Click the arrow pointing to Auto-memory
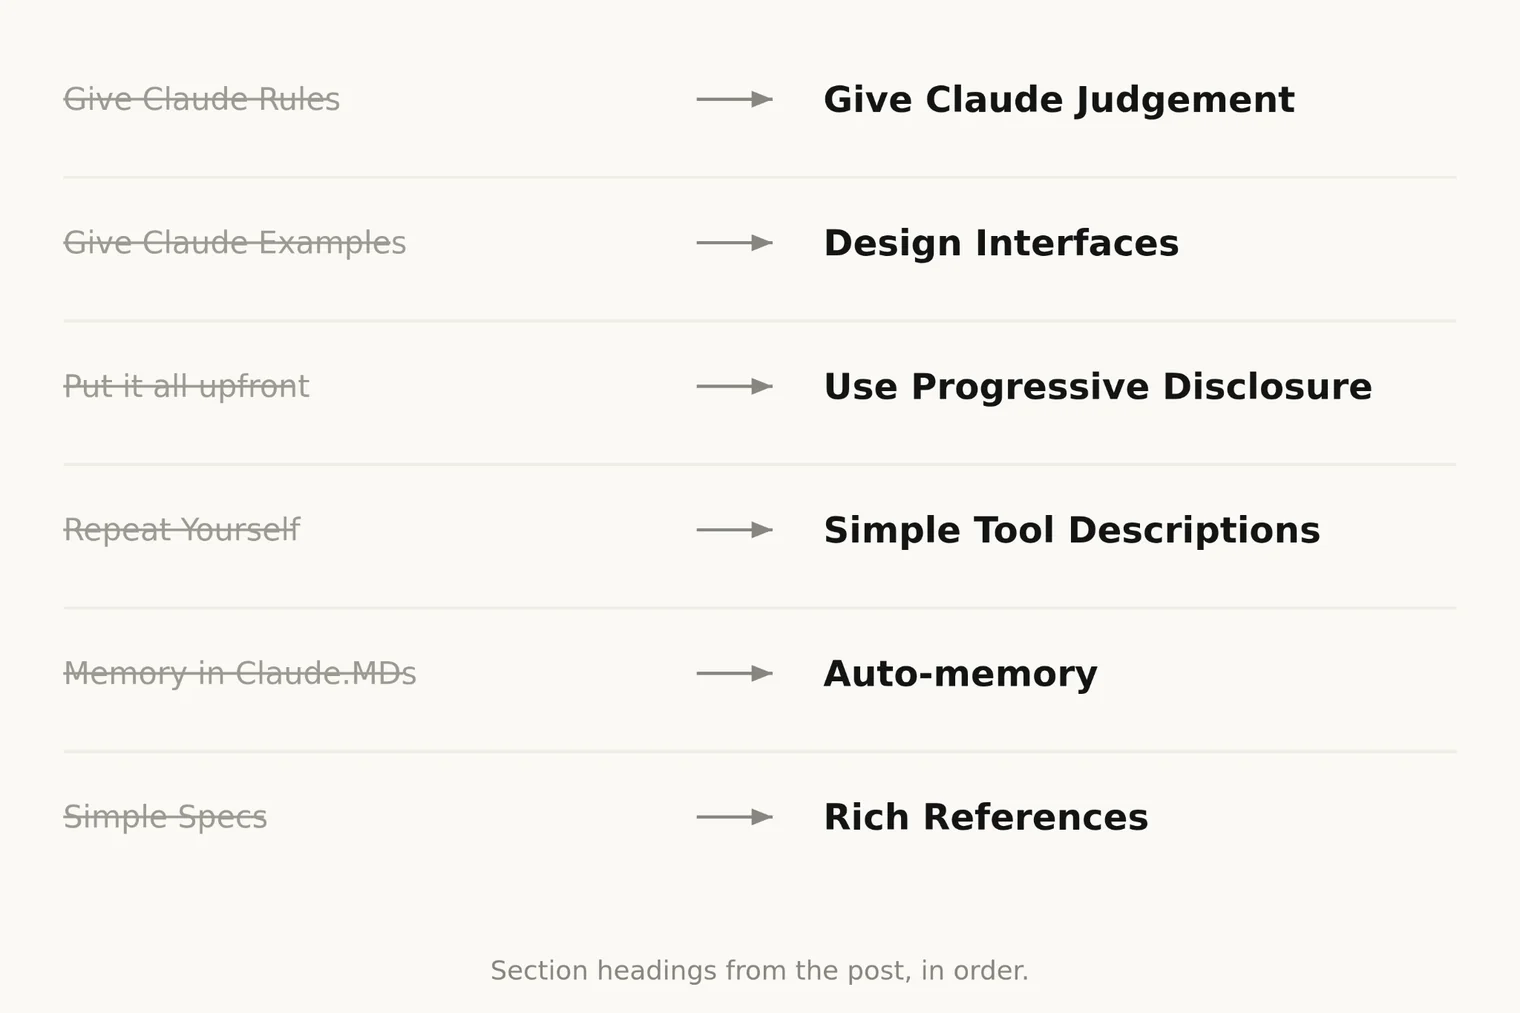 tap(734, 673)
